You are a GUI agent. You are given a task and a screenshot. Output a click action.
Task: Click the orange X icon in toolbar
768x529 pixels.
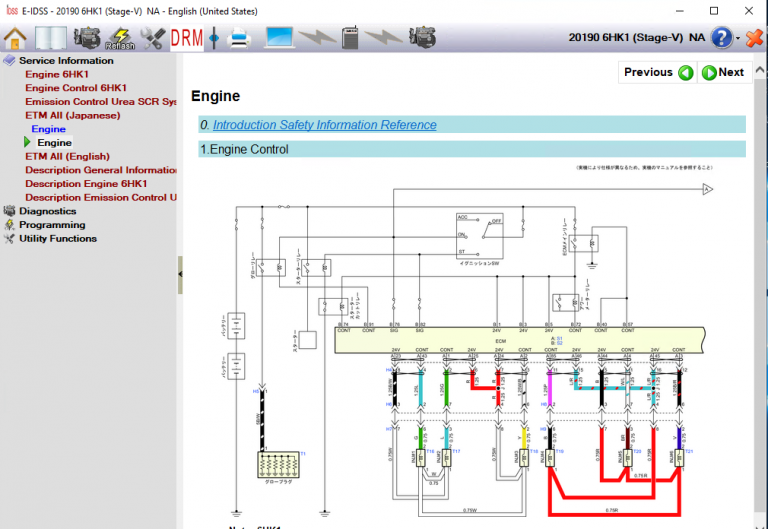click(x=753, y=38)
